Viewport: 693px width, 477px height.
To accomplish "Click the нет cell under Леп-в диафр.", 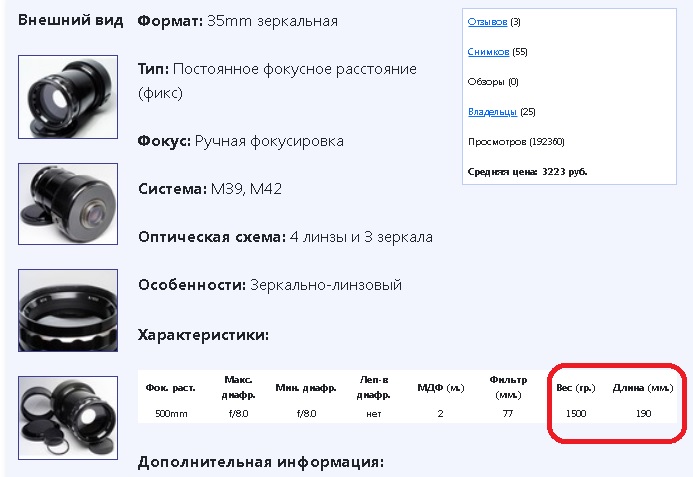I will pos(373,414).
